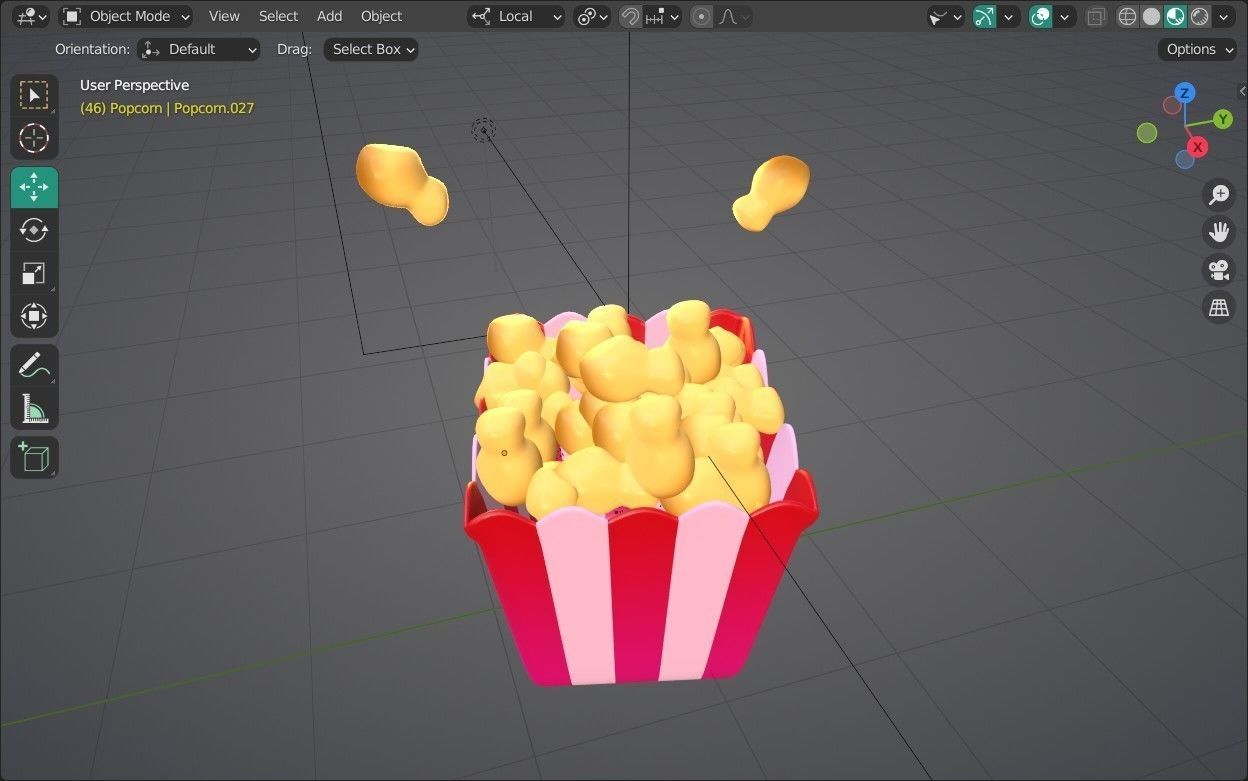The height and width of the screenshot is (781, 1248).
Task: Select the Annotate pencil tool
Action: (x=34, y=365)
